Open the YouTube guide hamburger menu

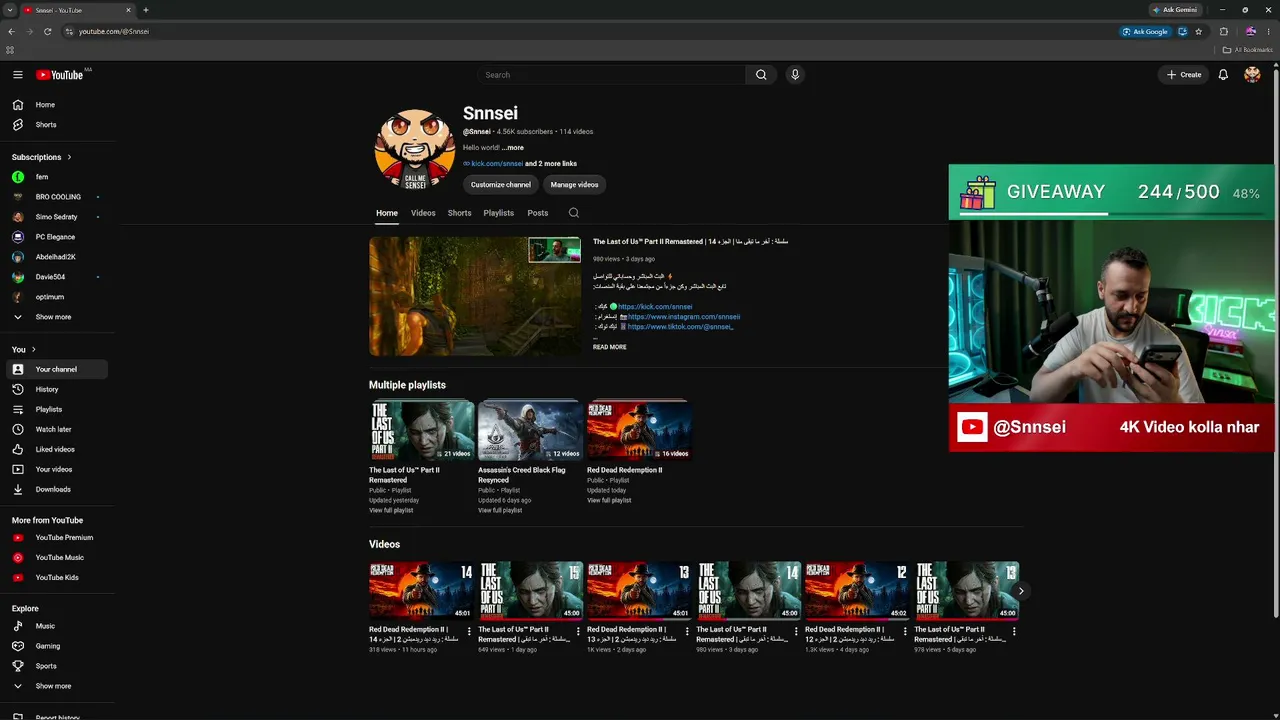pyautogui.click(x=18, y=75)
